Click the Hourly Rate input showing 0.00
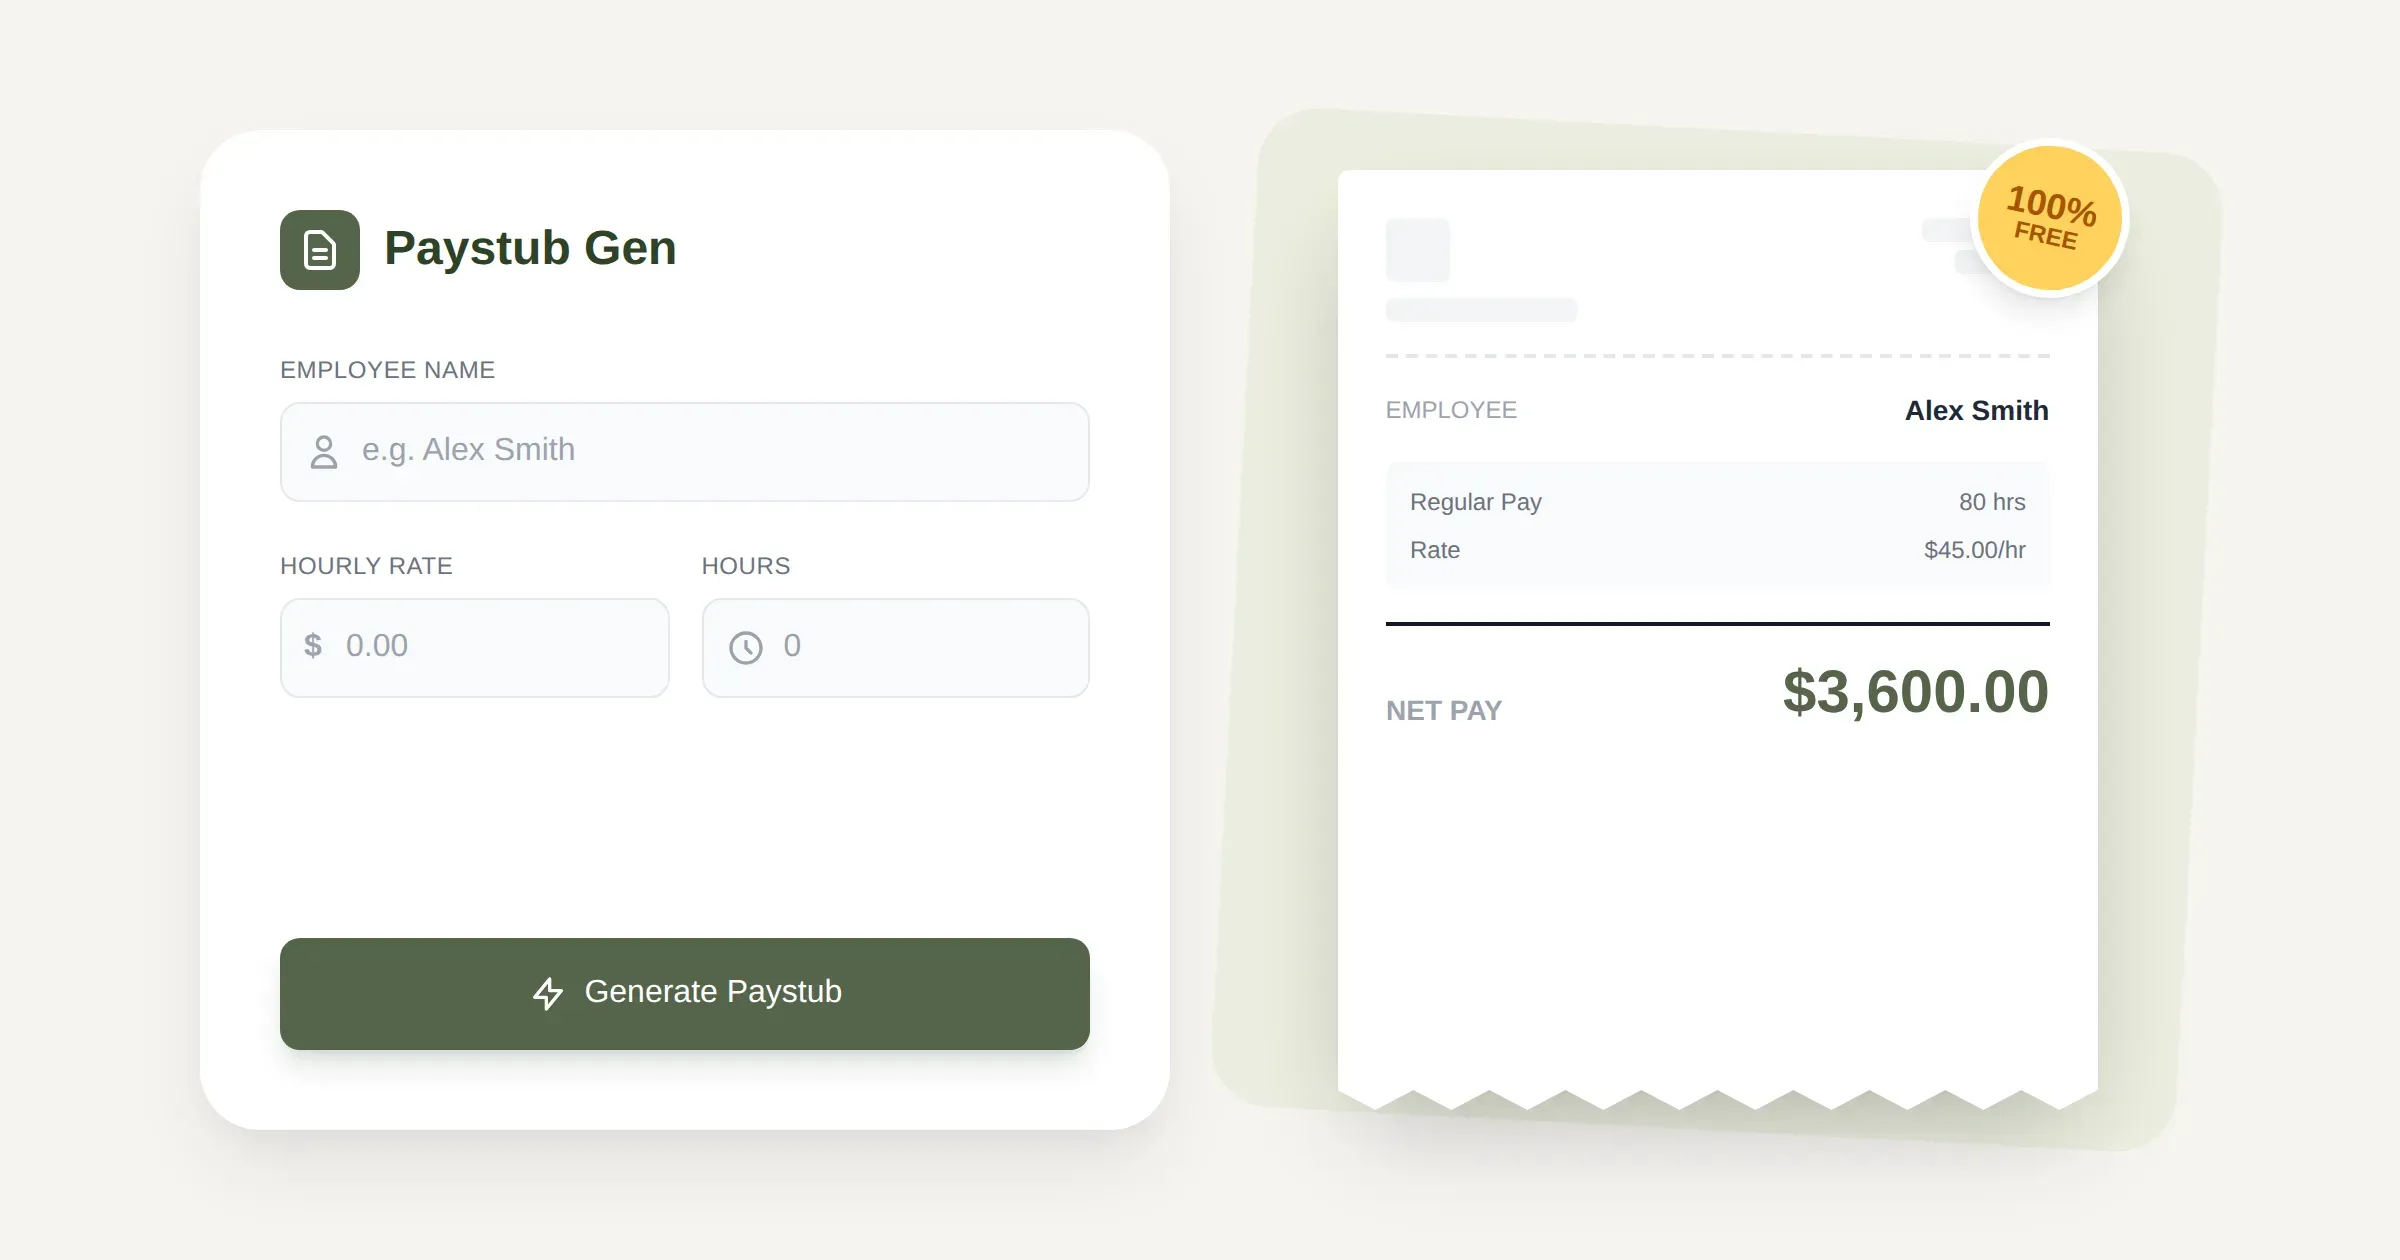 [475, 647]
